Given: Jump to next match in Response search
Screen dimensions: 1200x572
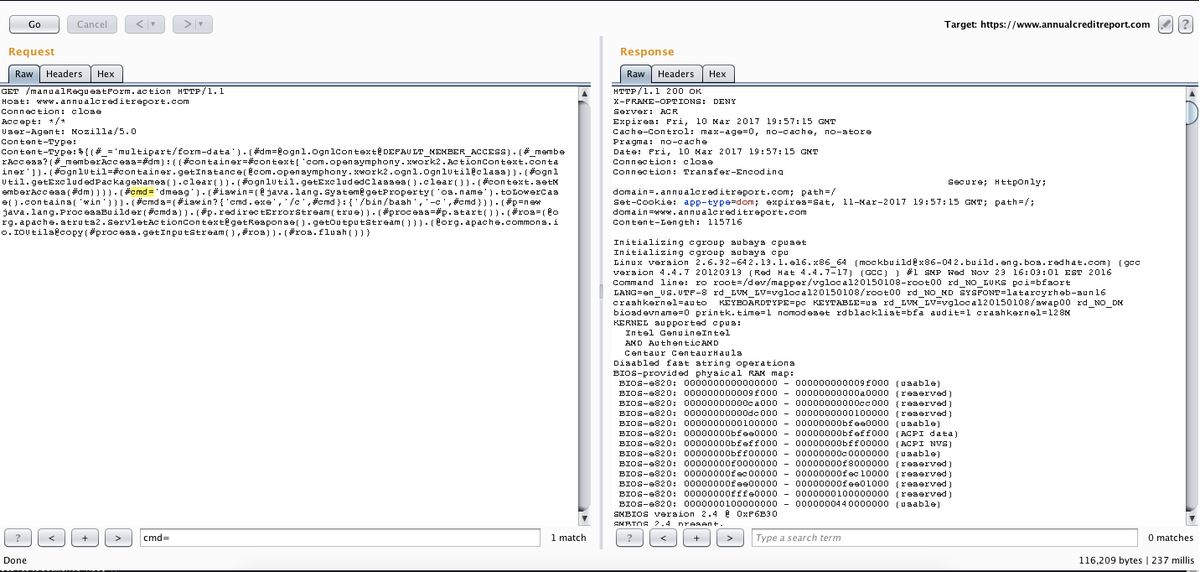Looking at the screenshot, I should tap(729, 538).
